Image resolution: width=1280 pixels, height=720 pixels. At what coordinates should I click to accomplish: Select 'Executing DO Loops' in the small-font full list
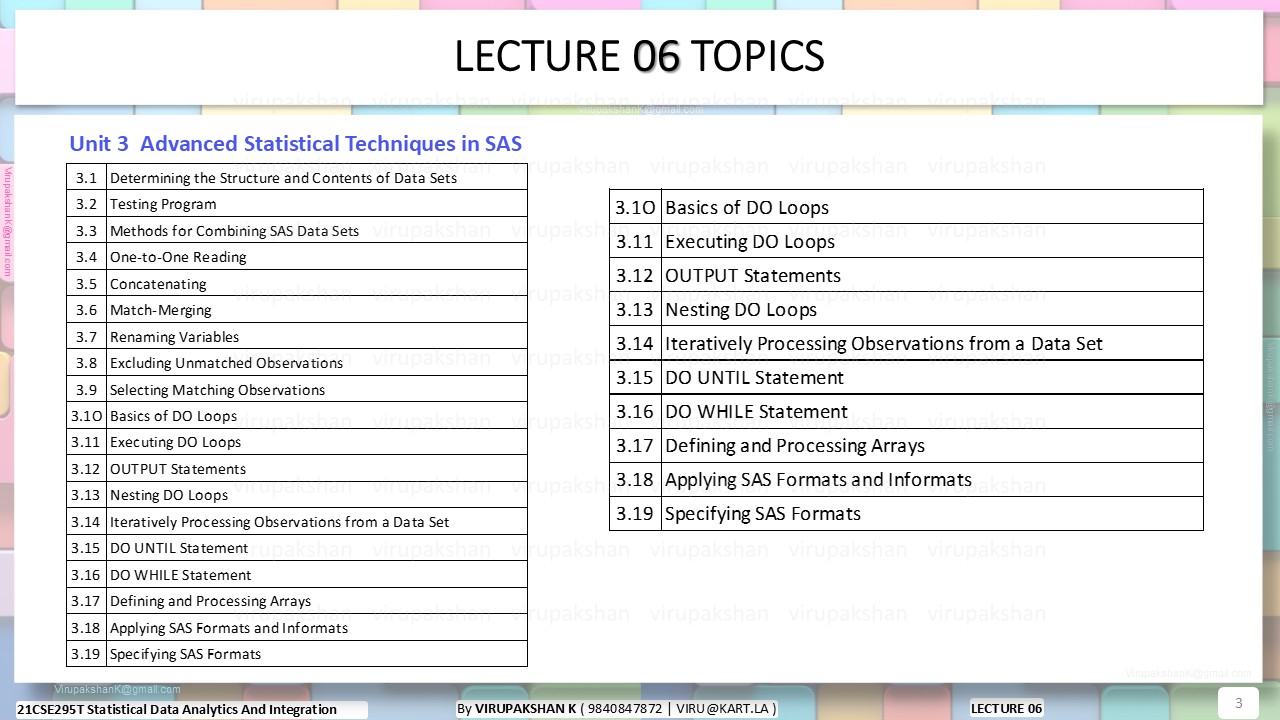(175, 442)
